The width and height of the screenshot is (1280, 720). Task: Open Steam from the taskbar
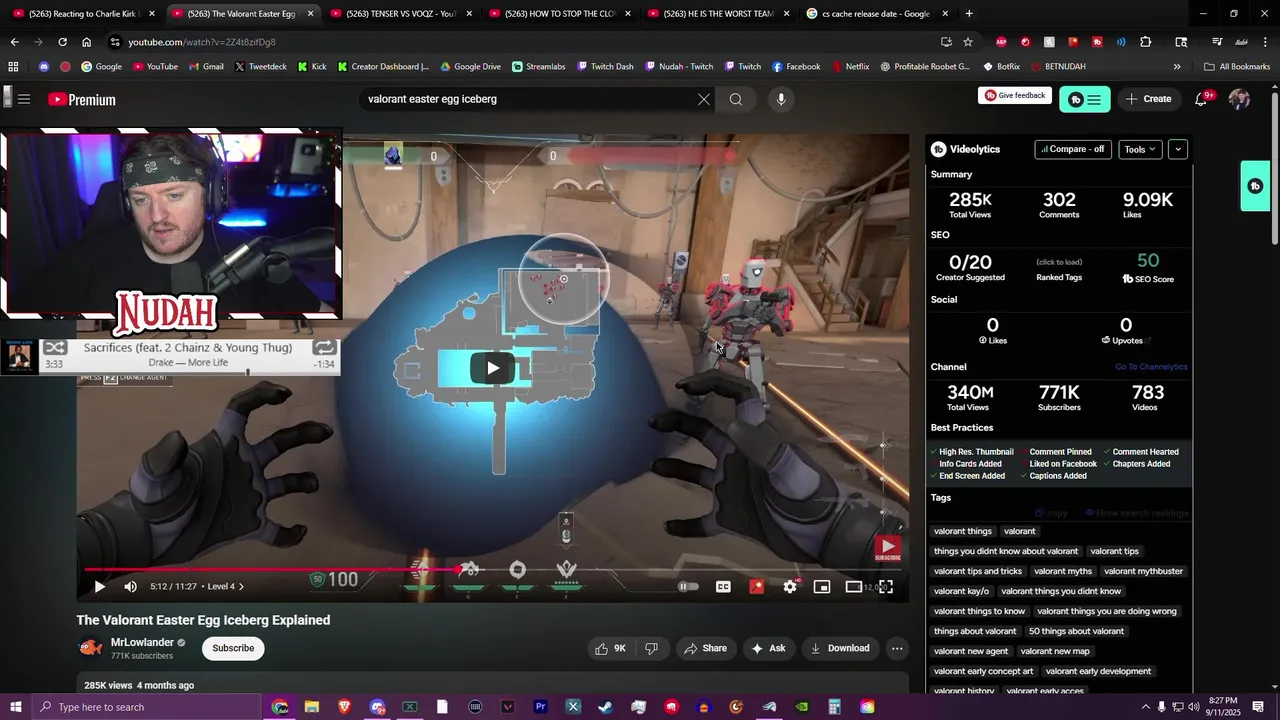pos(606,707)
